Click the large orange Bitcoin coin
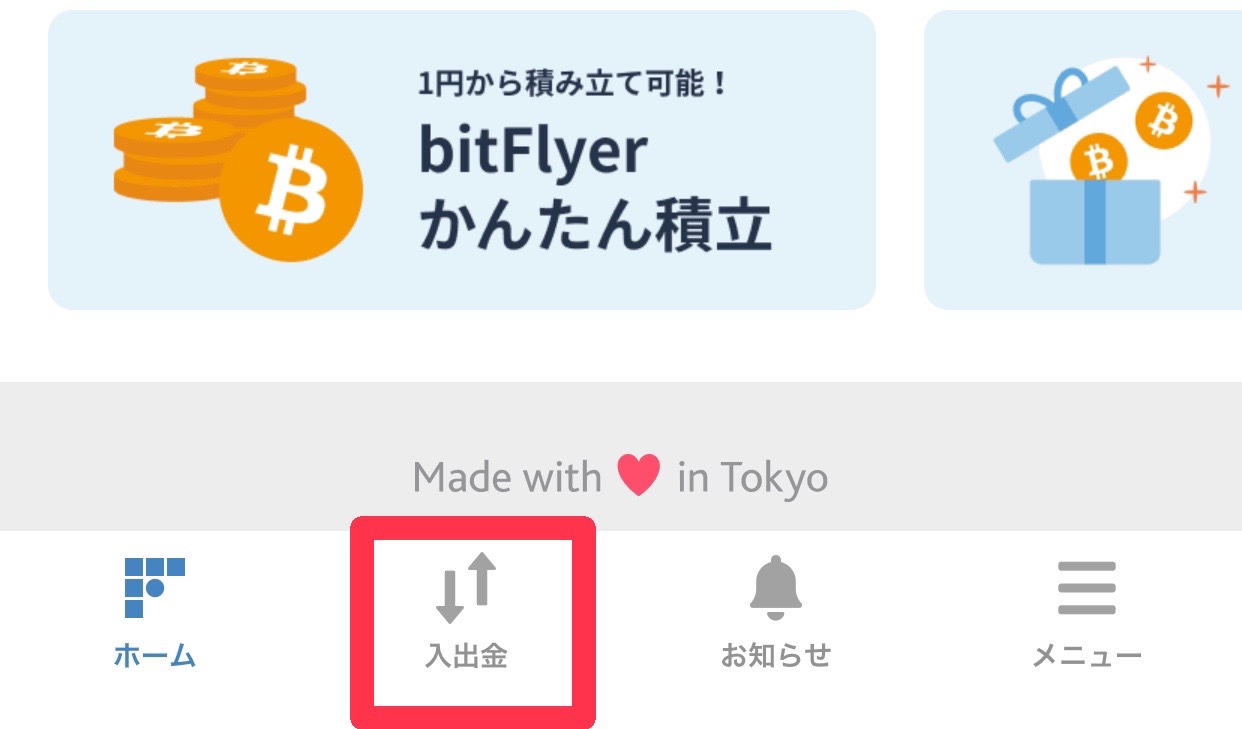 (291, 190)
